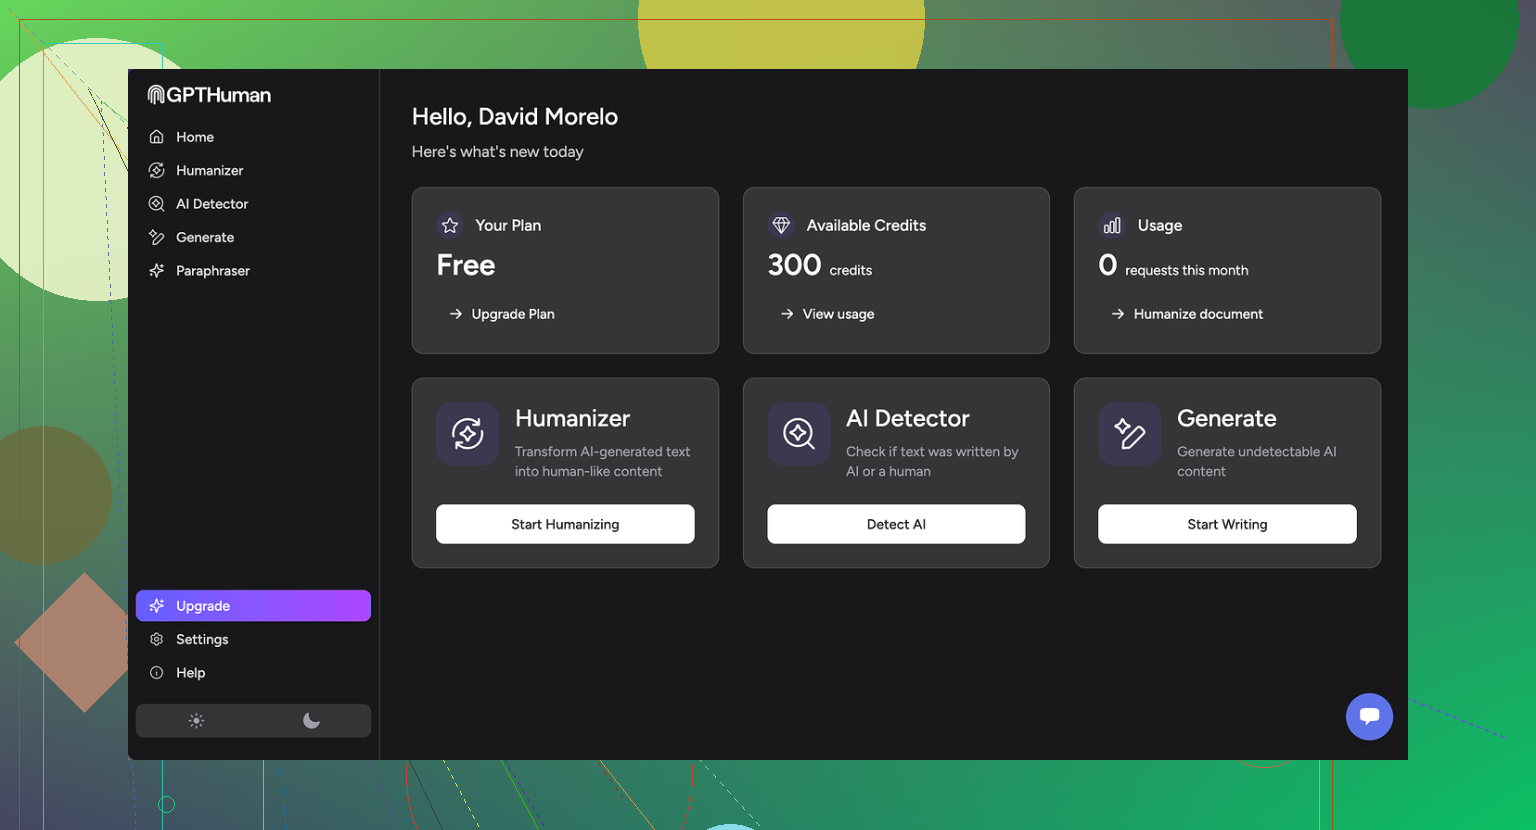Screen dimensions: 1536x830
Task: Open the chat support bubble icon
Action: 1369,716
